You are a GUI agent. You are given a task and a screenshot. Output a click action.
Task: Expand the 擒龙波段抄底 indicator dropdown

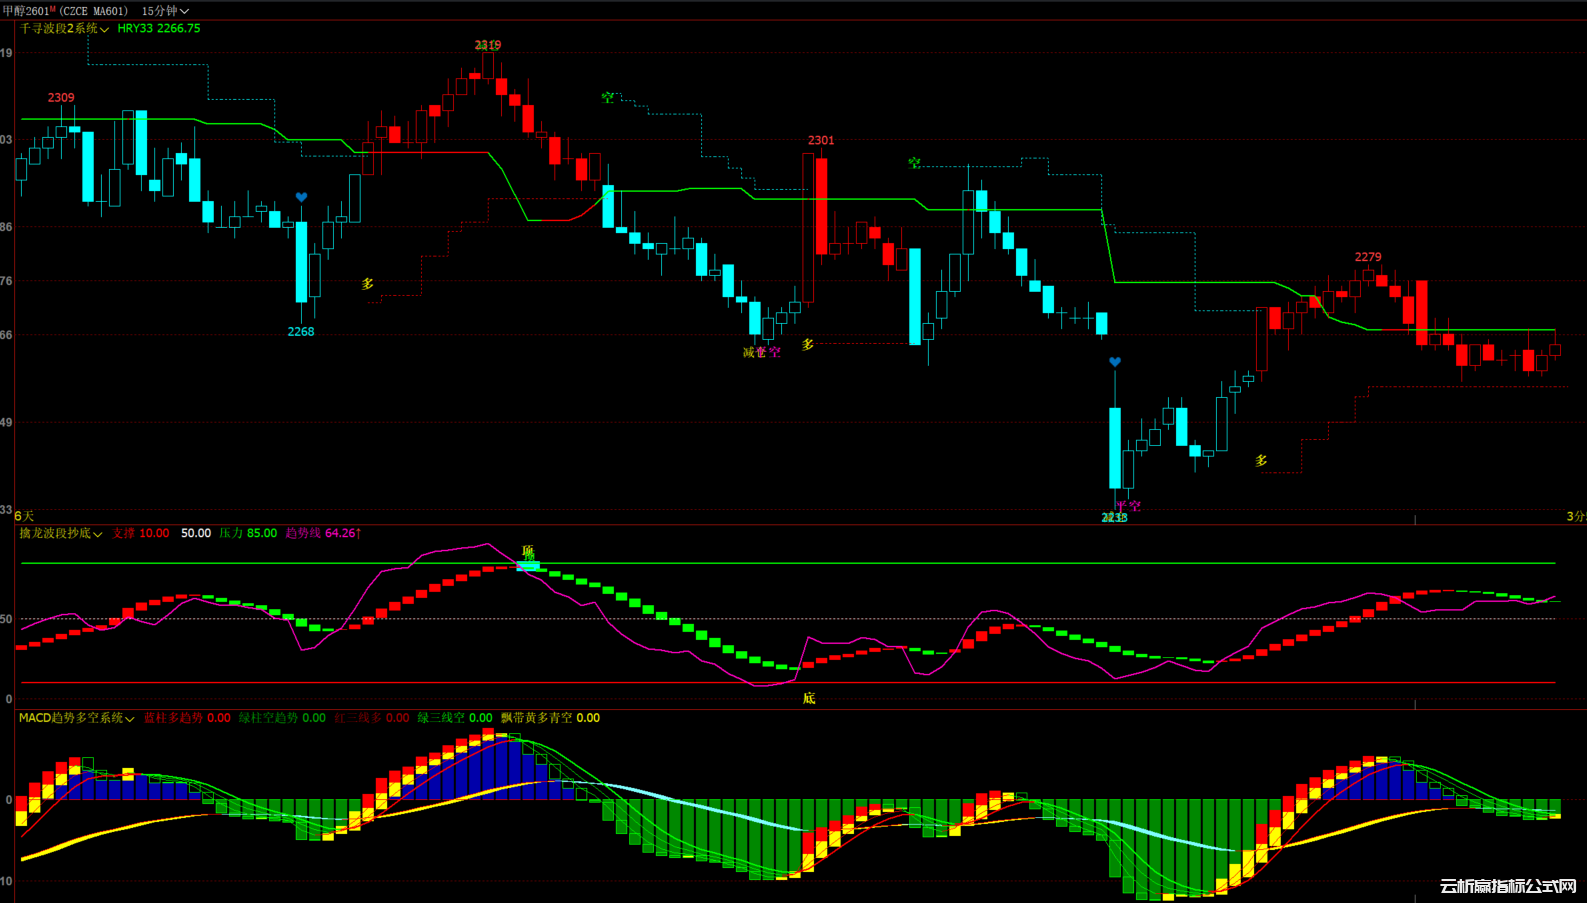pos(60,534)
